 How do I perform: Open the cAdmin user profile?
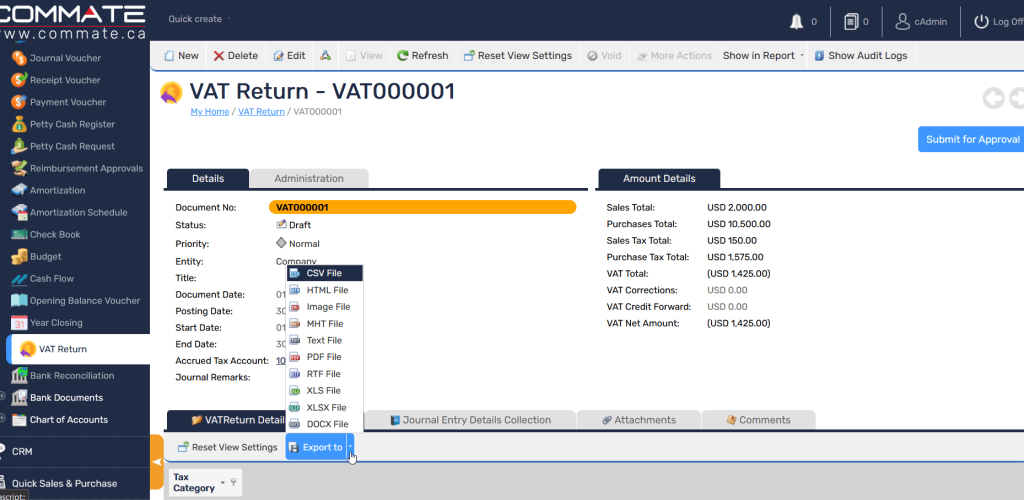click(921, 22)
